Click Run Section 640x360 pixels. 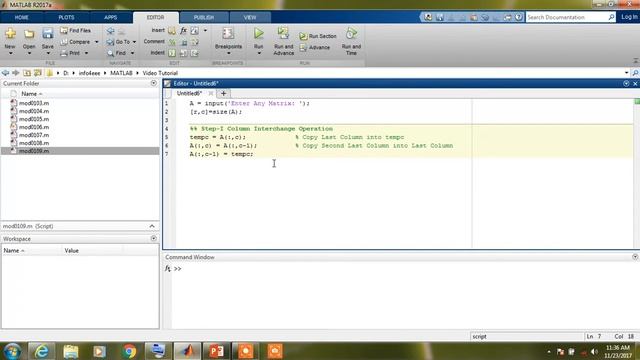pos(318,36)
